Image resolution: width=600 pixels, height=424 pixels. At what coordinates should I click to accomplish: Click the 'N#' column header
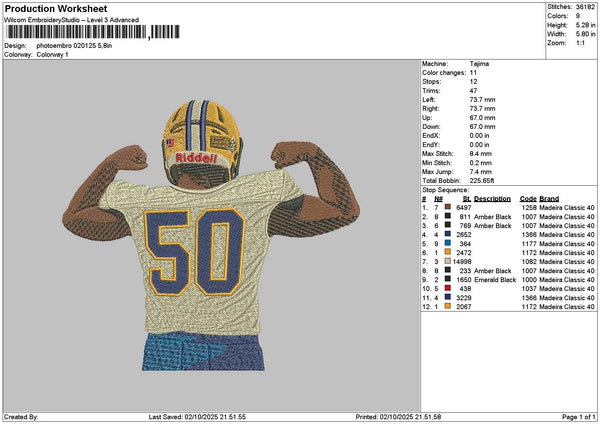click(x=438, y=199)
